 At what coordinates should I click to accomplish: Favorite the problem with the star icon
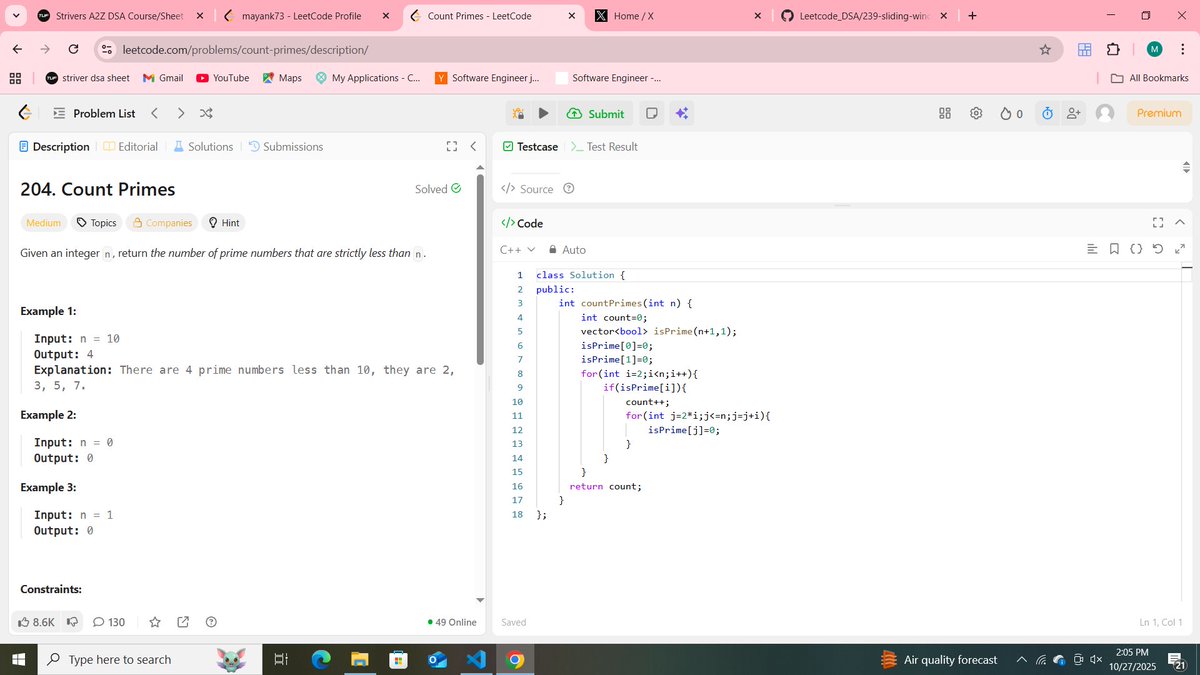click(x=155, y=622)
